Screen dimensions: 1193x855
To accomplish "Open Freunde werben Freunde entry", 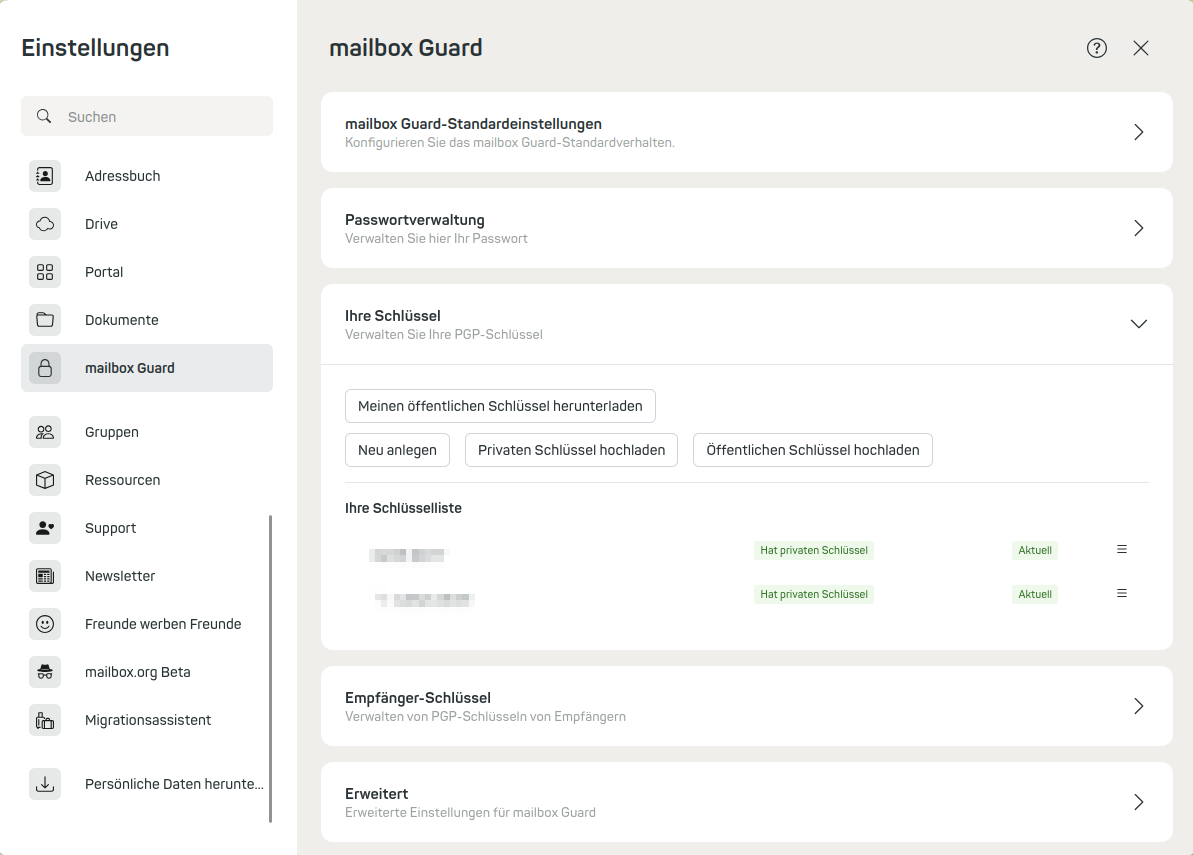I will (147, 624).
